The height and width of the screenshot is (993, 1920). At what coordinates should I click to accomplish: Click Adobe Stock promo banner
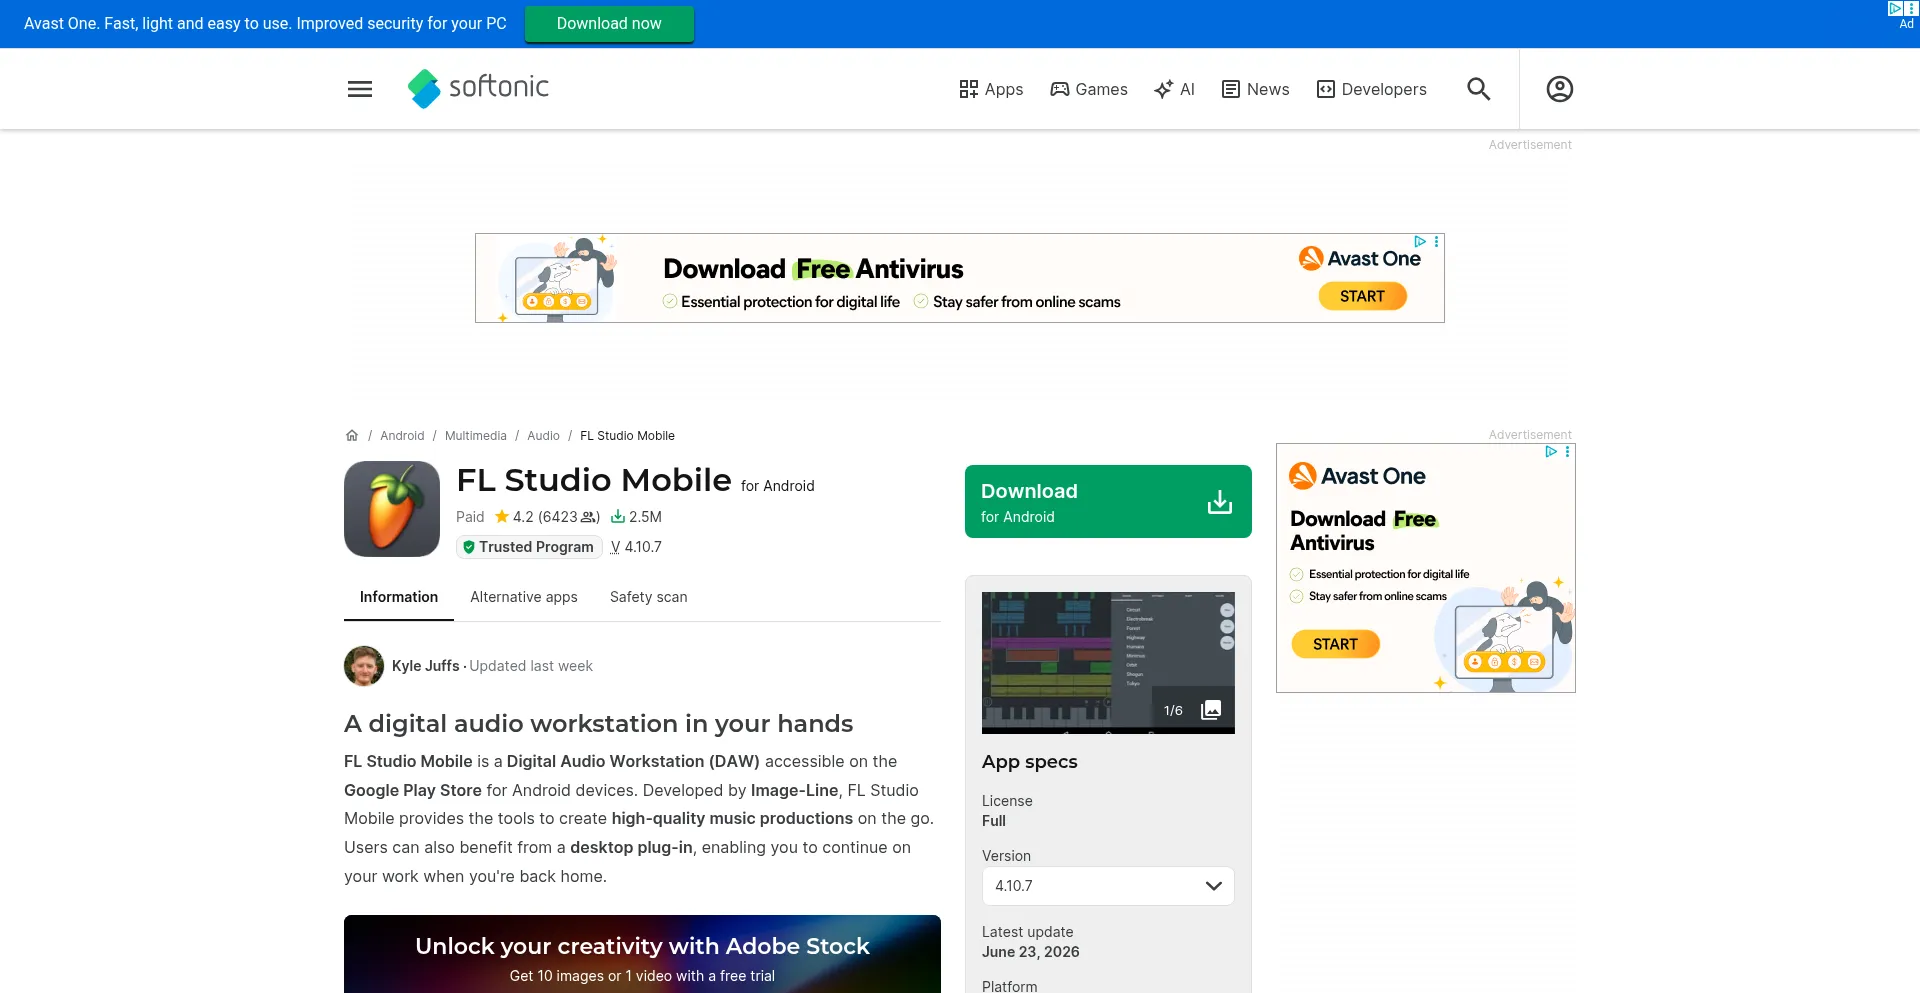coord(642,954)
